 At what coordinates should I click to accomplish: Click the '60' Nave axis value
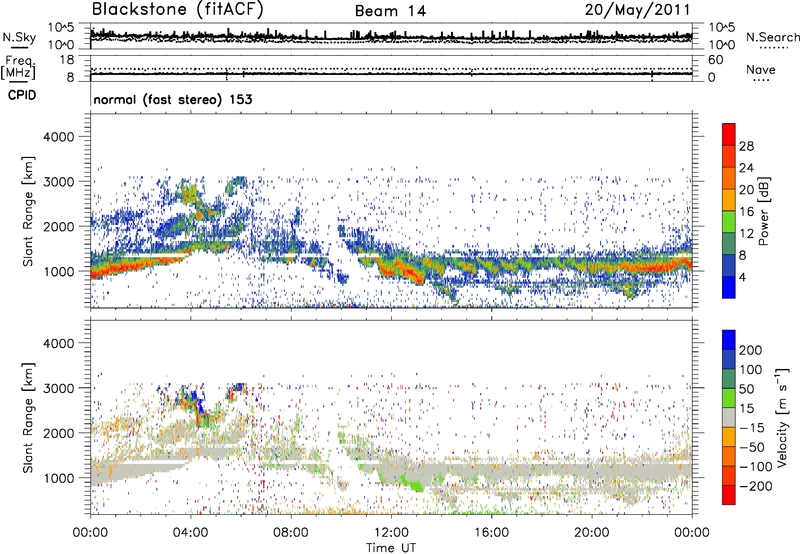[716, 60]
